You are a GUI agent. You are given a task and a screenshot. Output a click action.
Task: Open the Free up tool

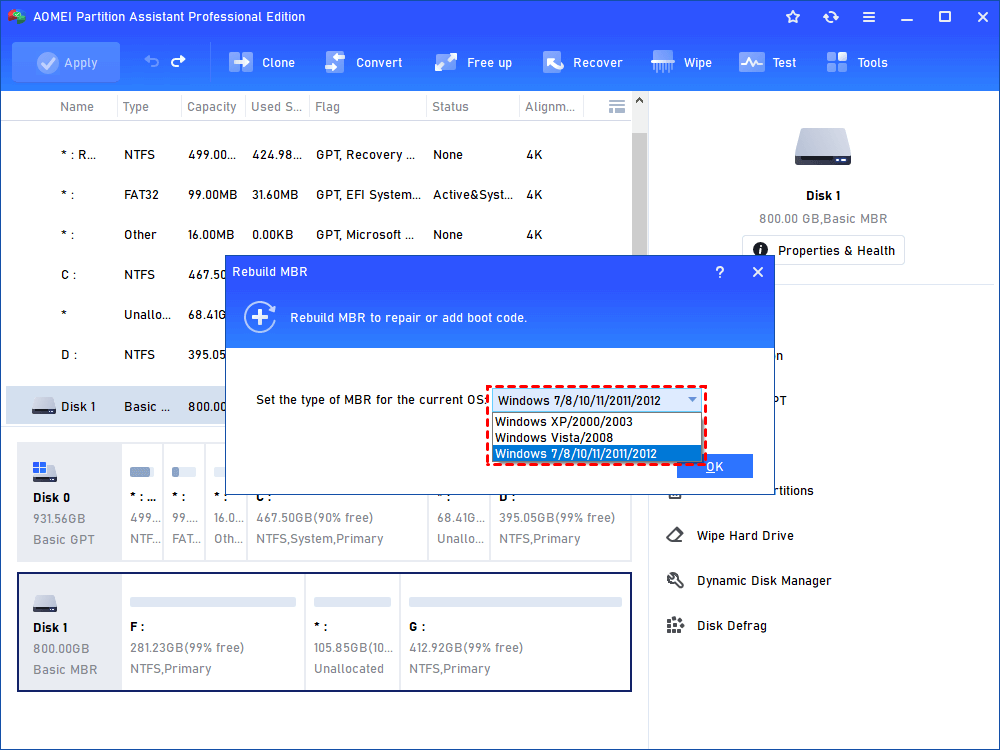tap(473, 62)
